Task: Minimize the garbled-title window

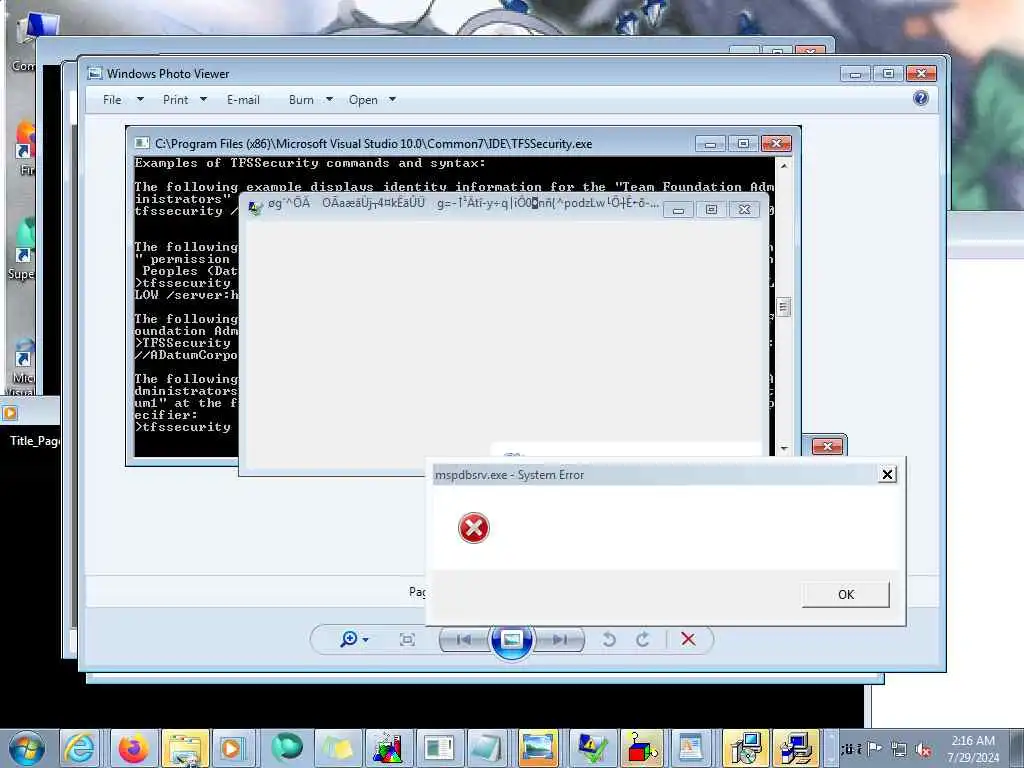Action: (x=679, y=210)
